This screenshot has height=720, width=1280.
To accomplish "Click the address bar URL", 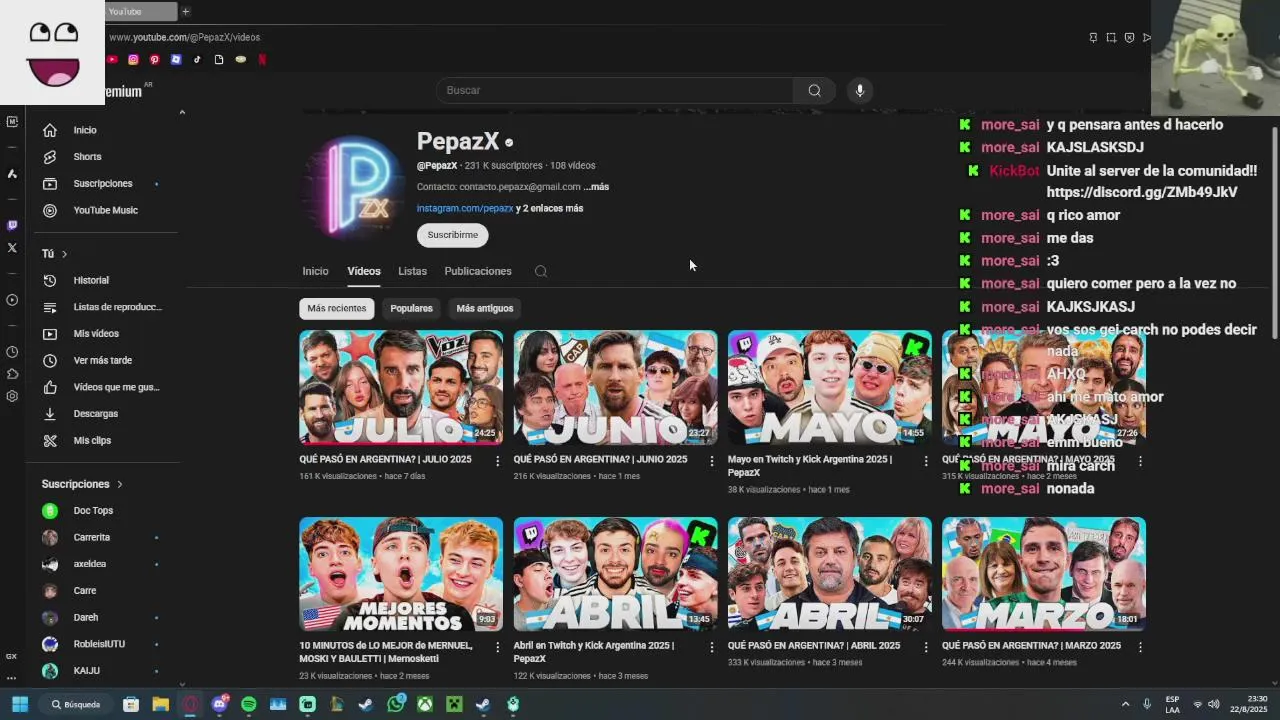I will click(x=184, y=37).
